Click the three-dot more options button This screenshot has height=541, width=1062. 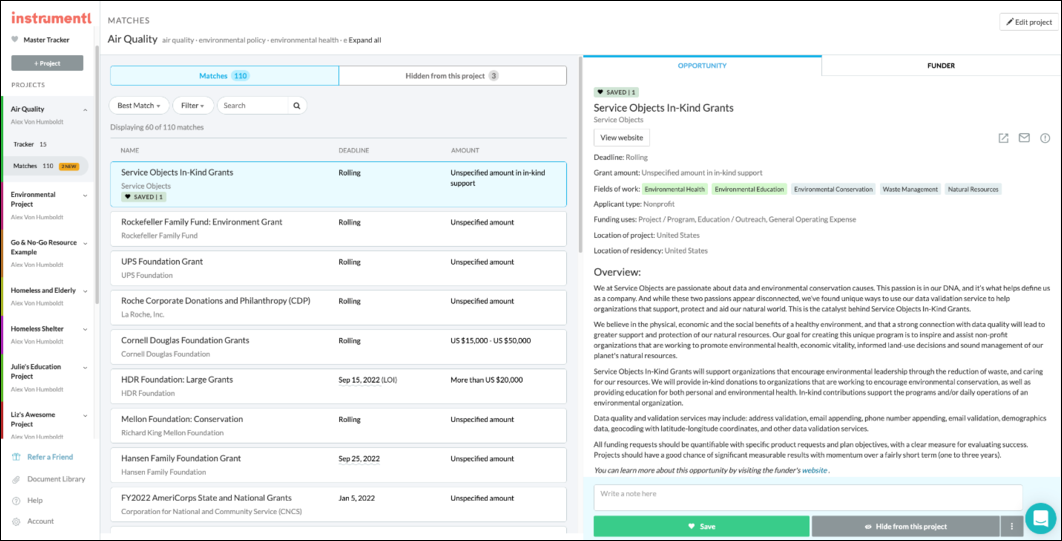(1012, 526)
